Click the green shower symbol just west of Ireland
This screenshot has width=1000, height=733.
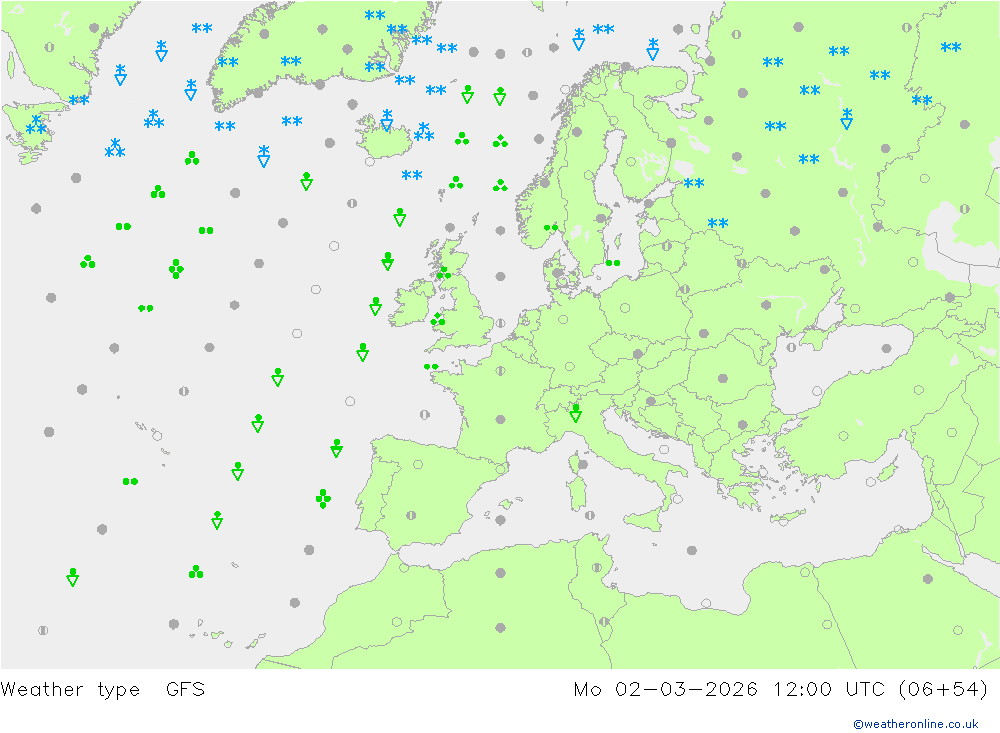click(376, 306)
